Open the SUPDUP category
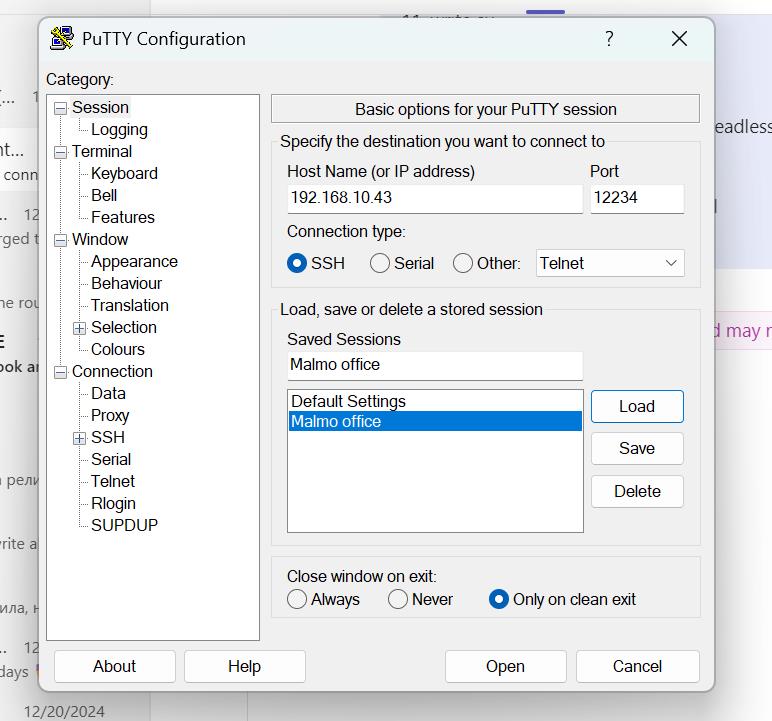 point(125,525)
